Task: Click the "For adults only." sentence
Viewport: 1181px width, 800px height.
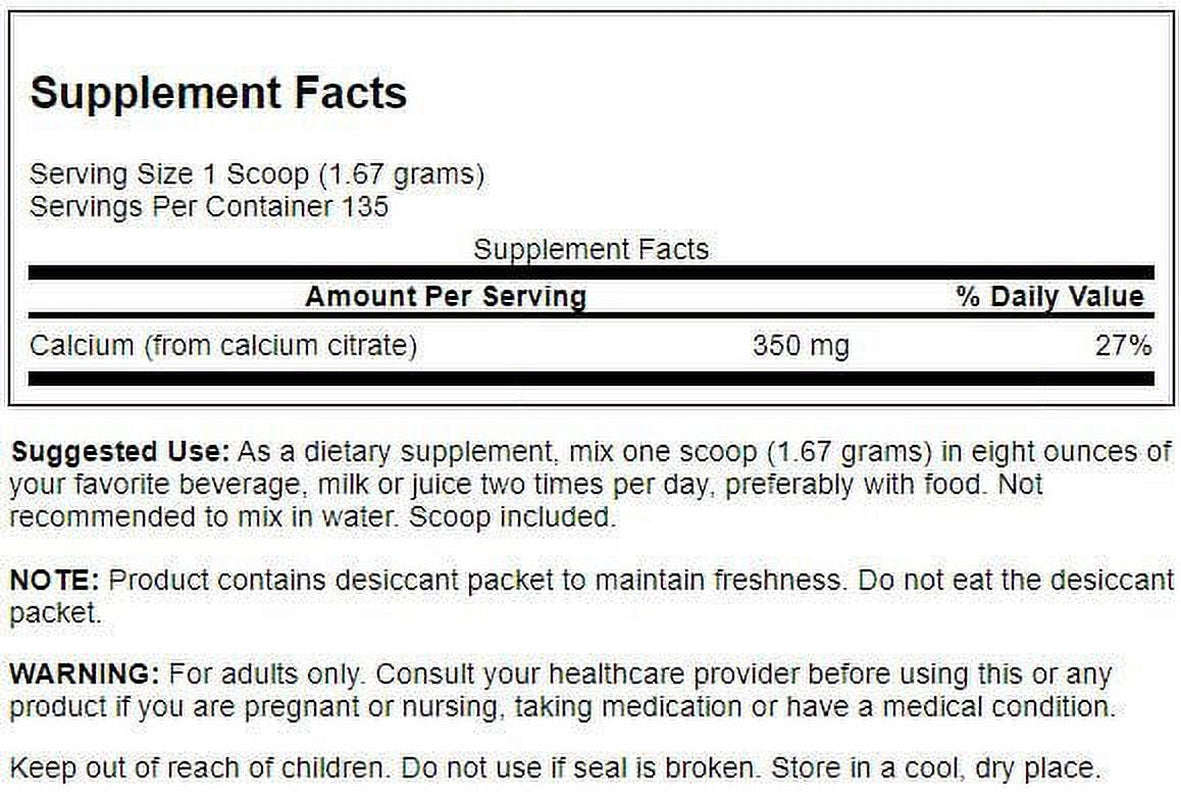Action: click(x=268, y=674)
